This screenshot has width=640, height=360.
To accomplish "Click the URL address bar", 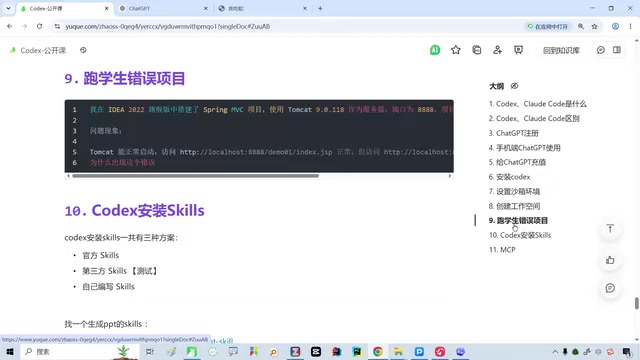I will click(x=286, y=26).
